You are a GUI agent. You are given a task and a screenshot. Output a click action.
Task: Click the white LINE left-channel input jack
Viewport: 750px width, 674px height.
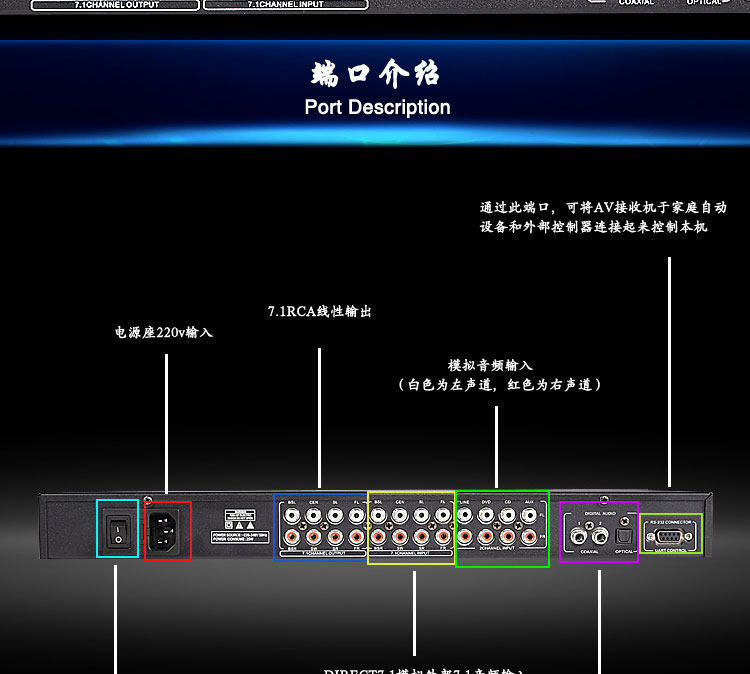[464, 516]
